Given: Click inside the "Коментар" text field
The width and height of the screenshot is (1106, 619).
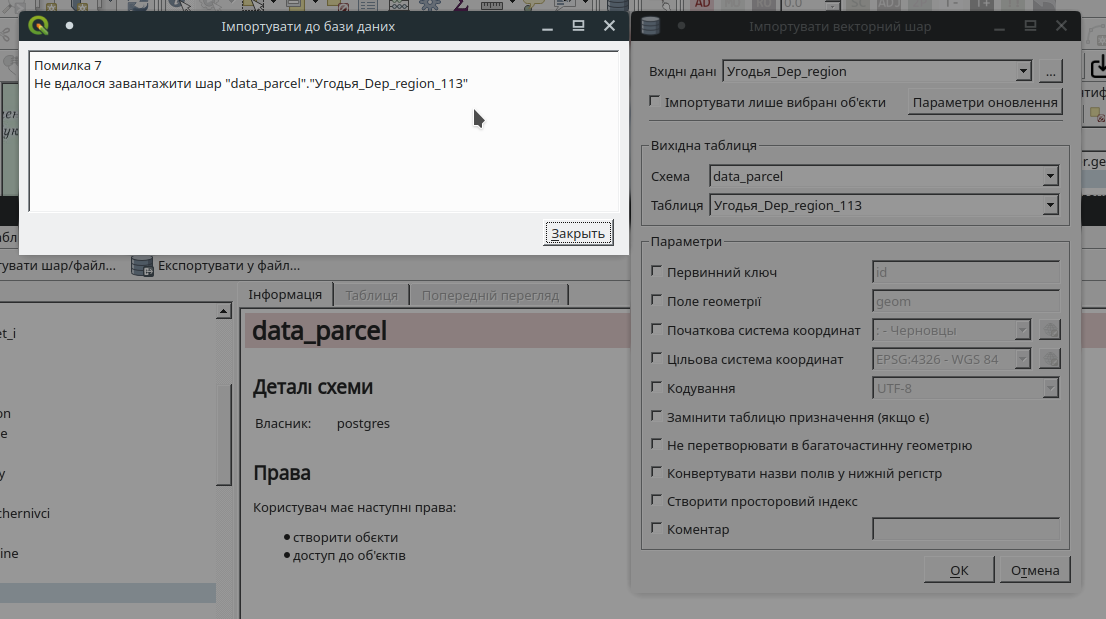Looking at the screenshot, I should click(965, 529).
